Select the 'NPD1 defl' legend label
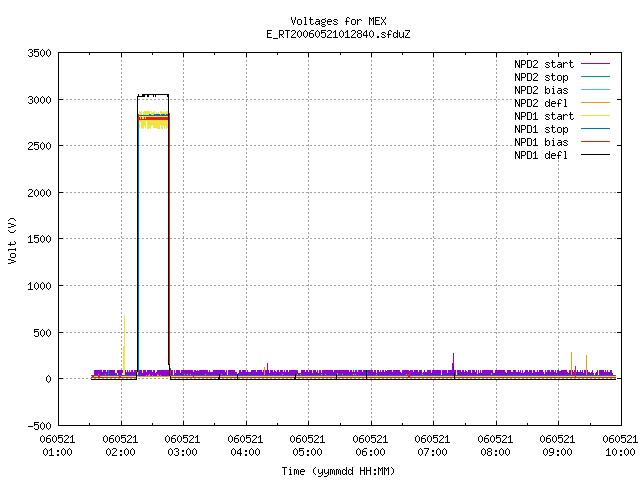The image size is (640, 480). click(x=541, y=155)
